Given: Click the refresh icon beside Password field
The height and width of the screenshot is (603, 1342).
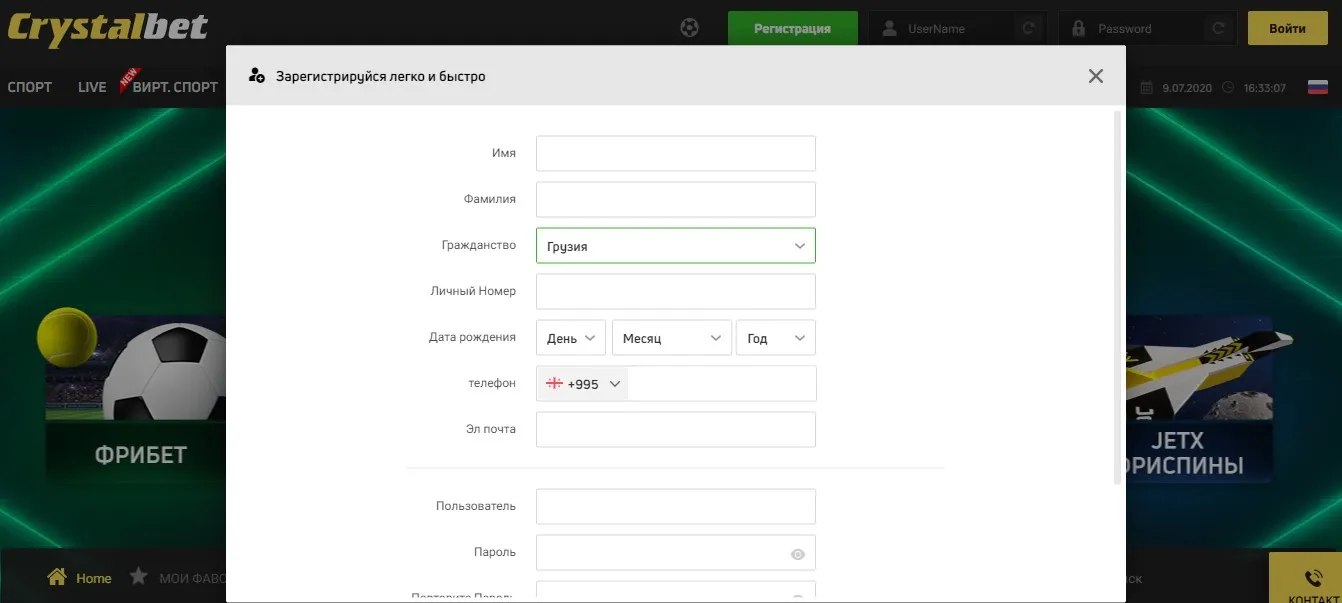Looking at the screenshot, I should click(1218, 28).
